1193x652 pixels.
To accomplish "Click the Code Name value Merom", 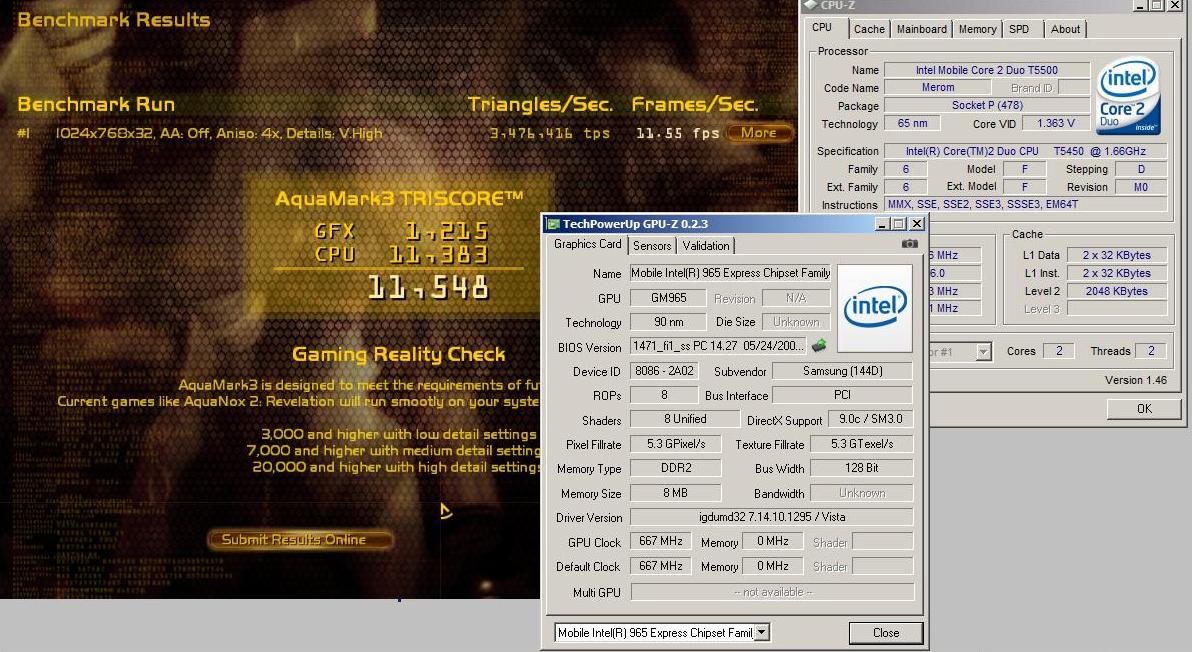I will [x=937, y=87].
